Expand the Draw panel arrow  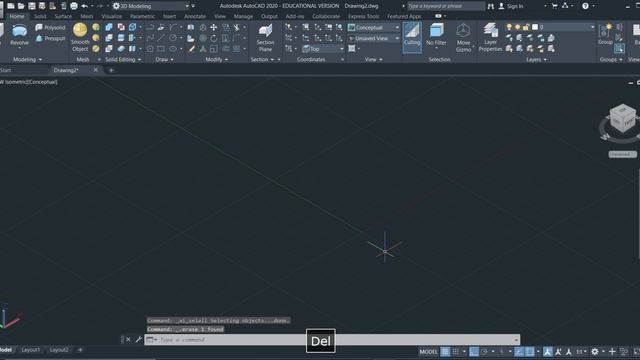[x=172, y=60]
